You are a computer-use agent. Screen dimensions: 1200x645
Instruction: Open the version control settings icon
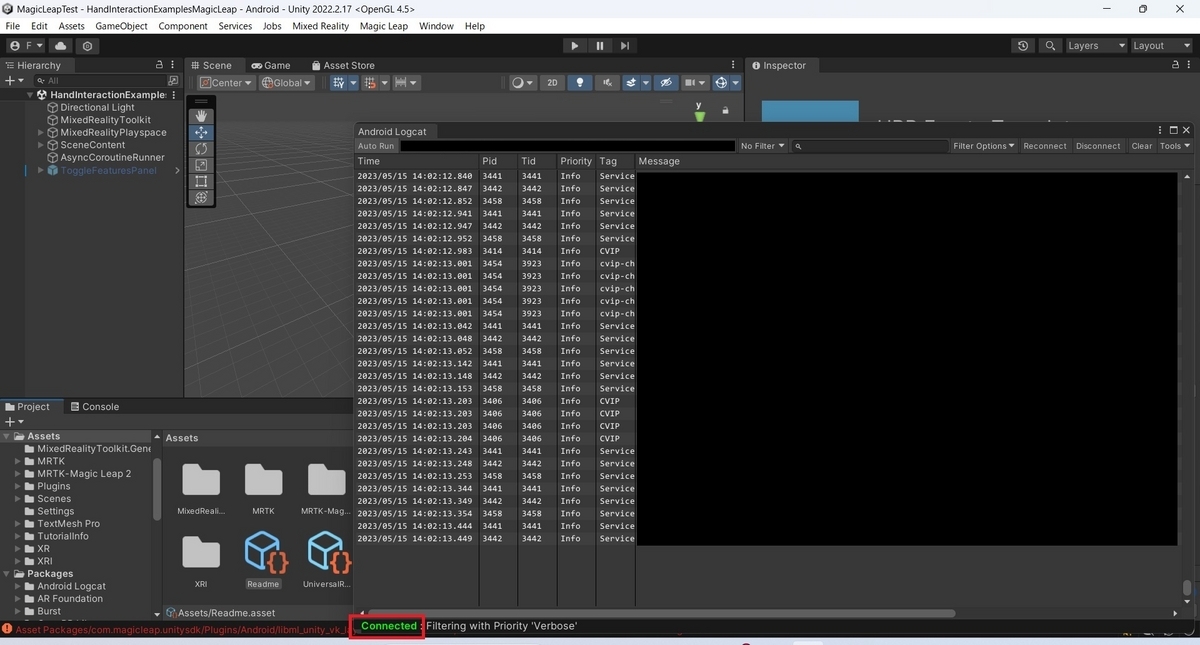click(88, 46)
